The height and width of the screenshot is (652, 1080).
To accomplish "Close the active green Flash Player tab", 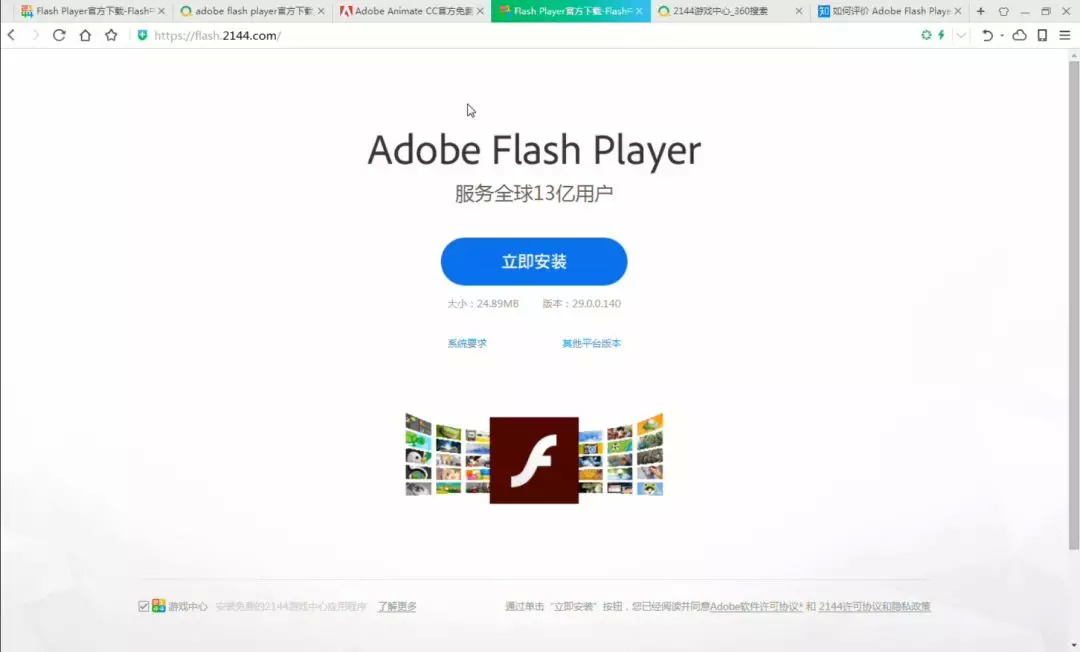I will pyautogui.click(x=639, y=11).
